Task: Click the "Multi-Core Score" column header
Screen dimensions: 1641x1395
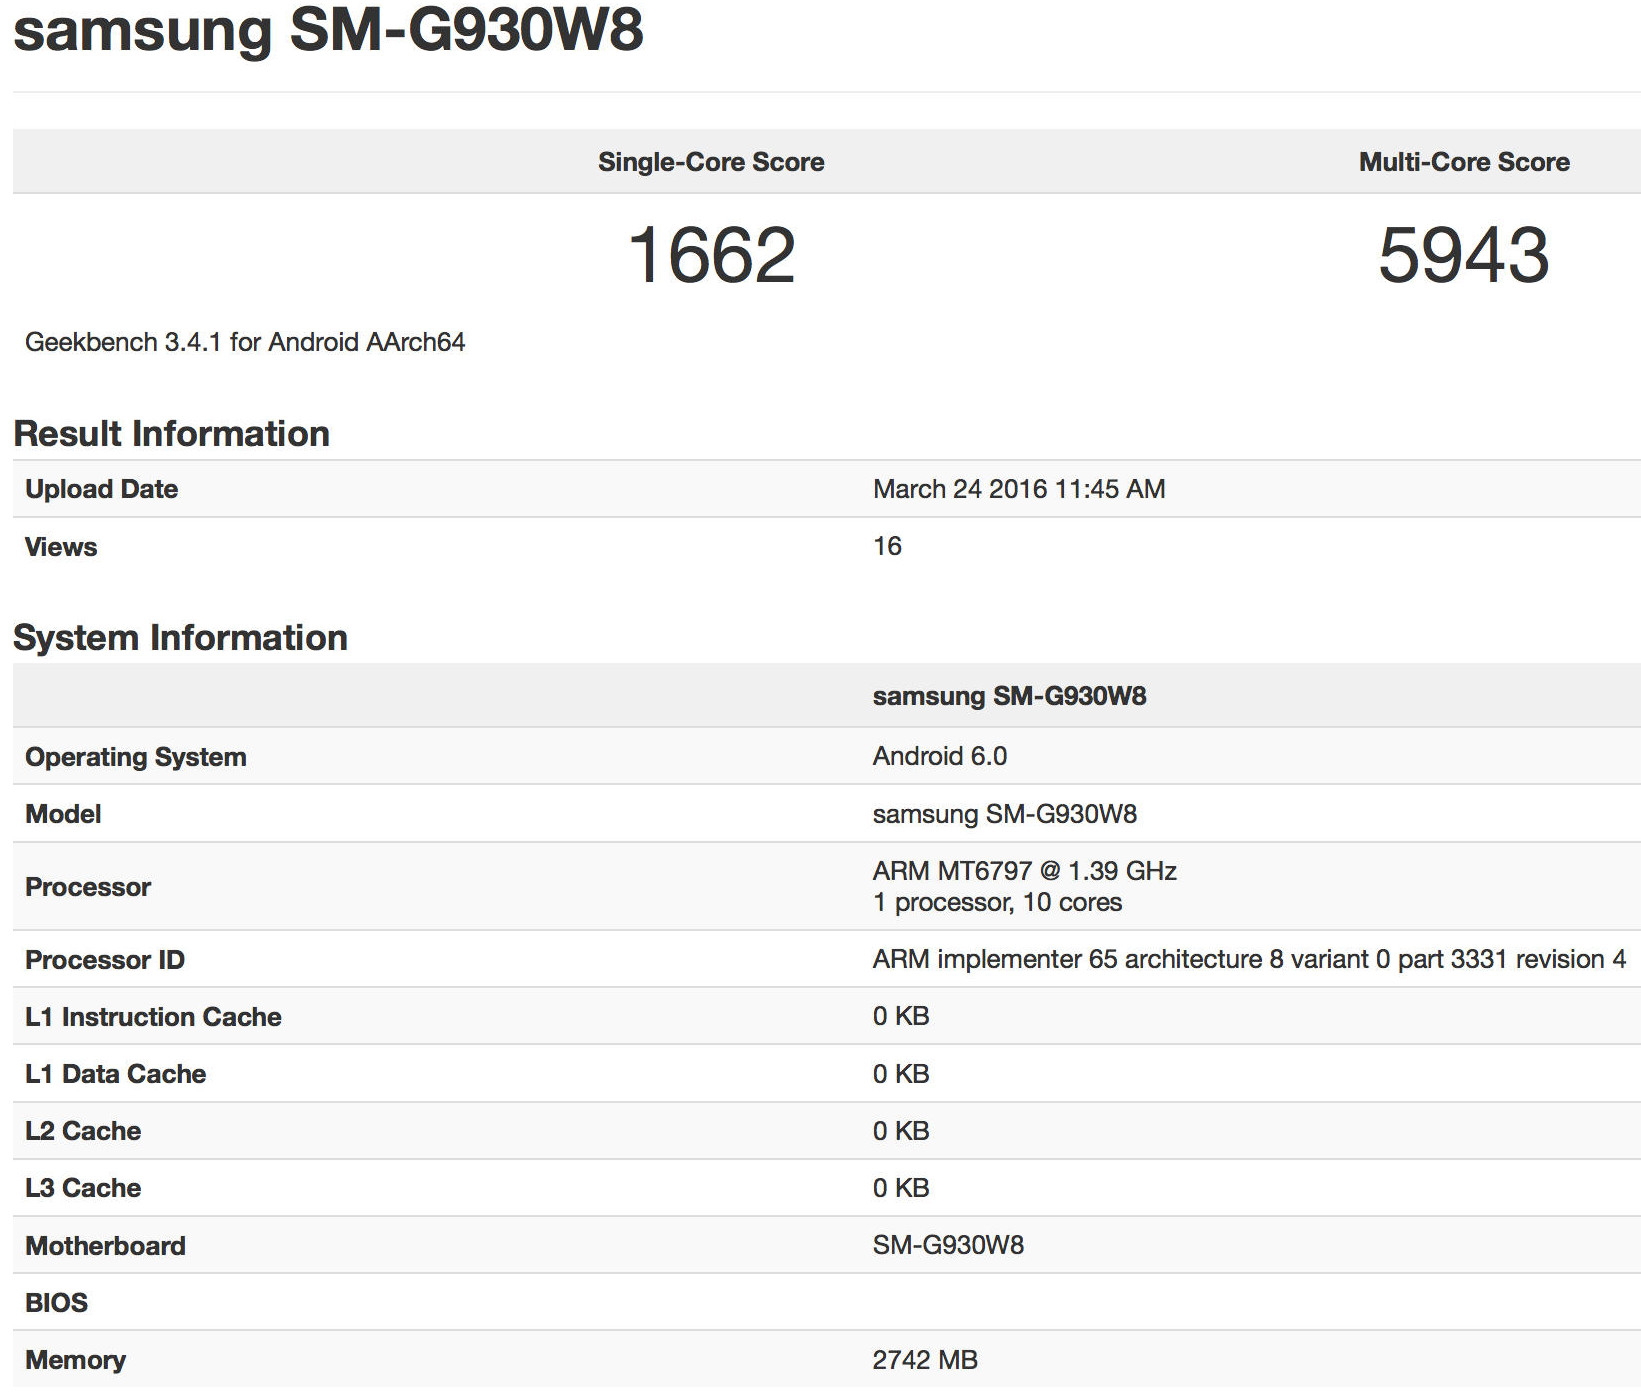Action: (1464, 162)
